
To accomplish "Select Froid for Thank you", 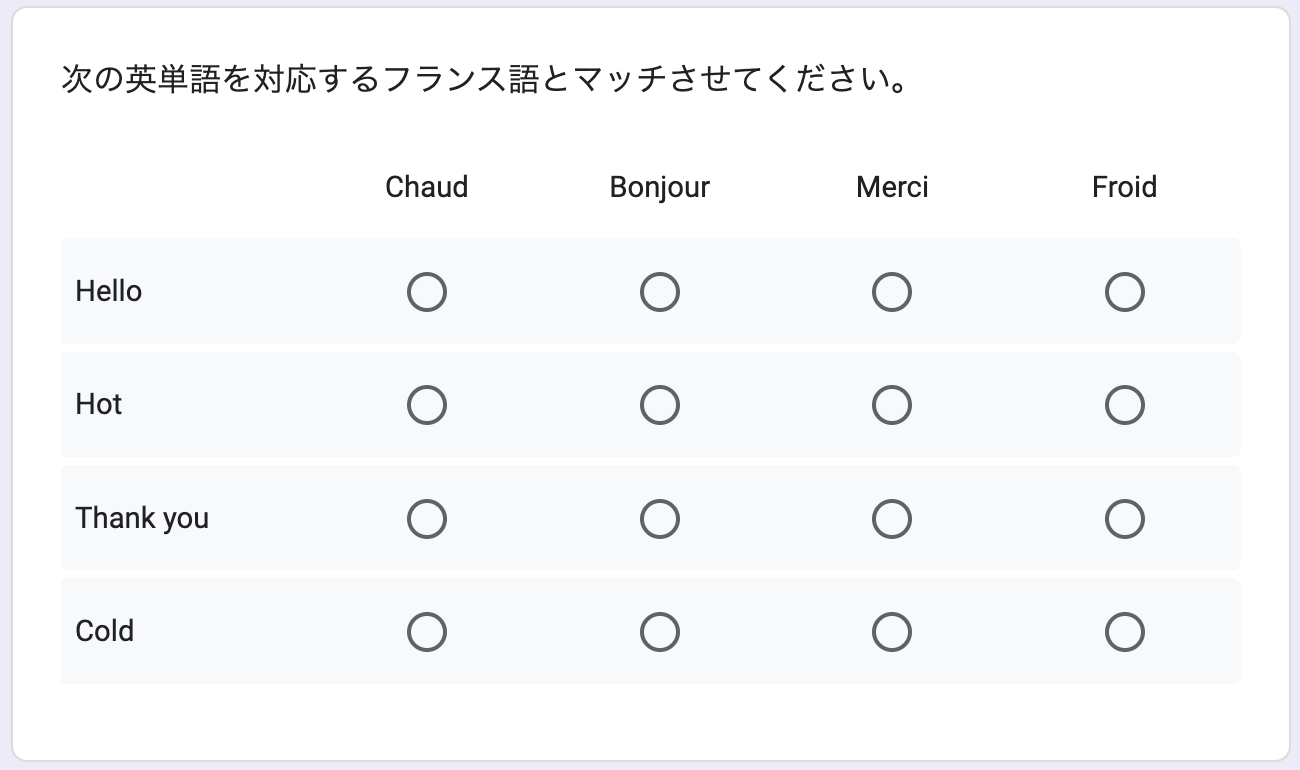I will 1124,518.
